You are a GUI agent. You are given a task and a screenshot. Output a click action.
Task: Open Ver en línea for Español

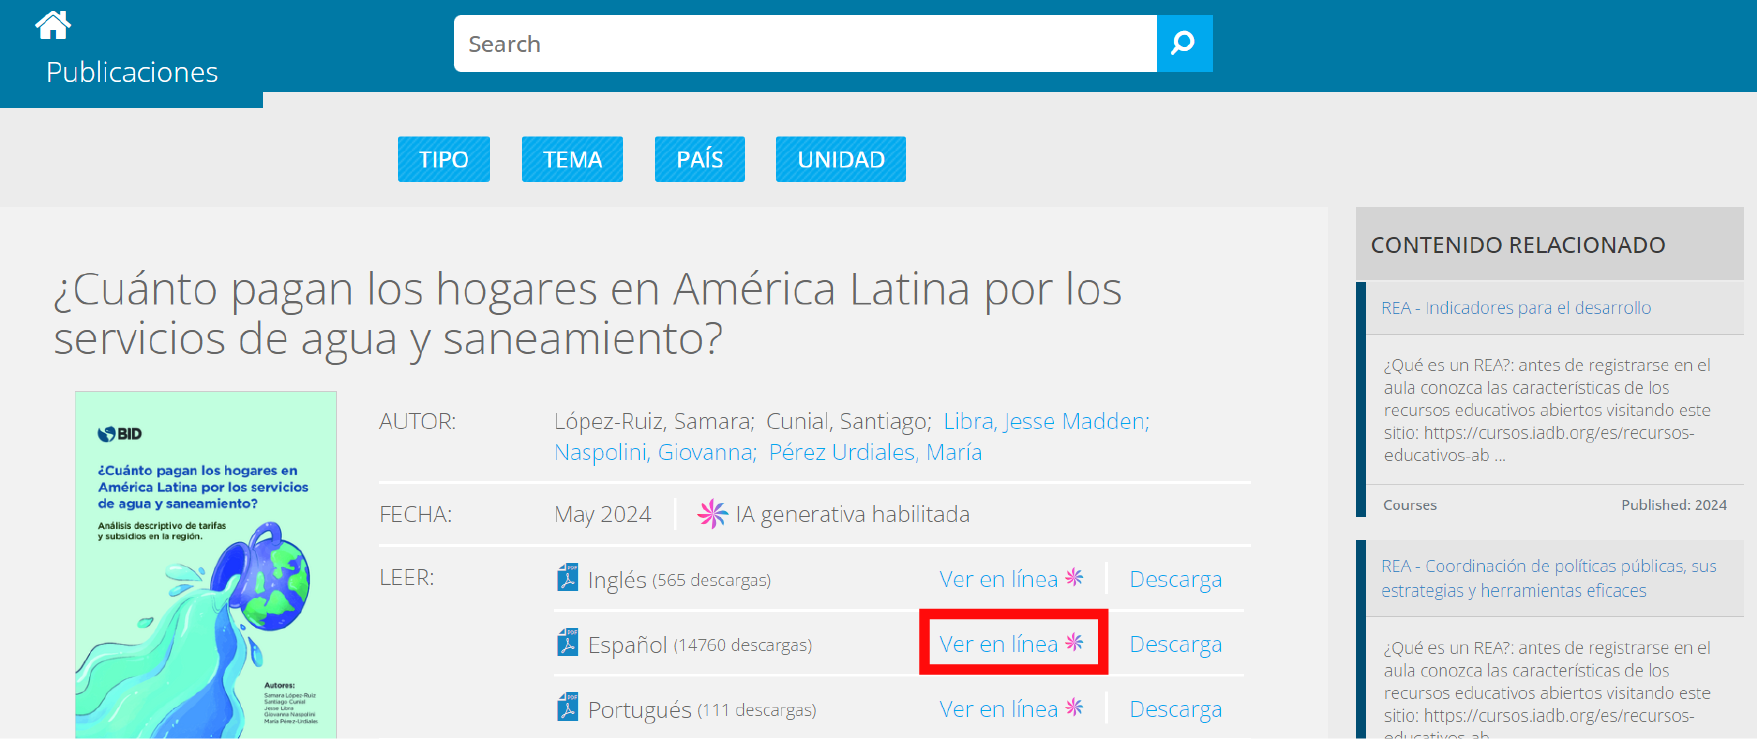coord(998,644)
